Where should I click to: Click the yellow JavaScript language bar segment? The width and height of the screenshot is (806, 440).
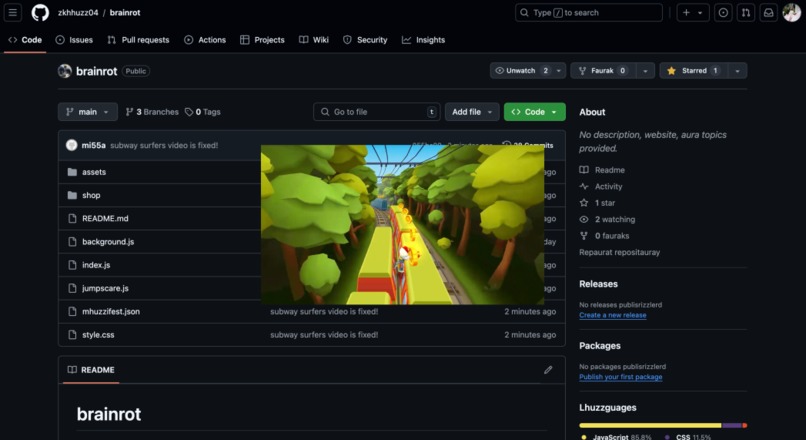650,425
